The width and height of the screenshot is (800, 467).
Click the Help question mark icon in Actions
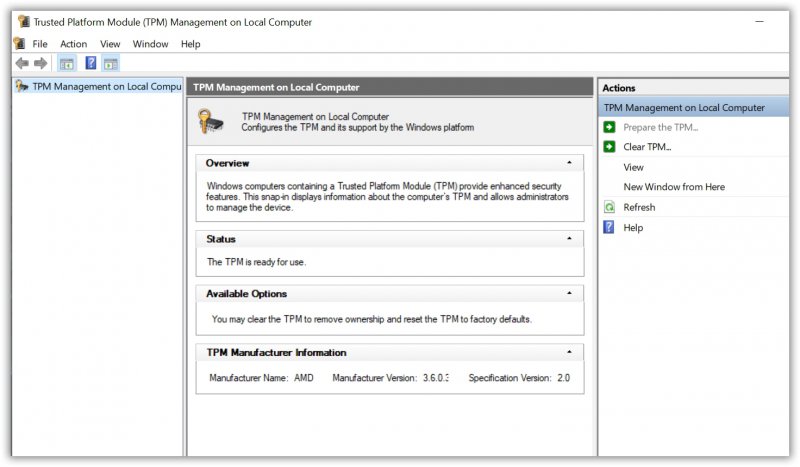tap(609, 228)
